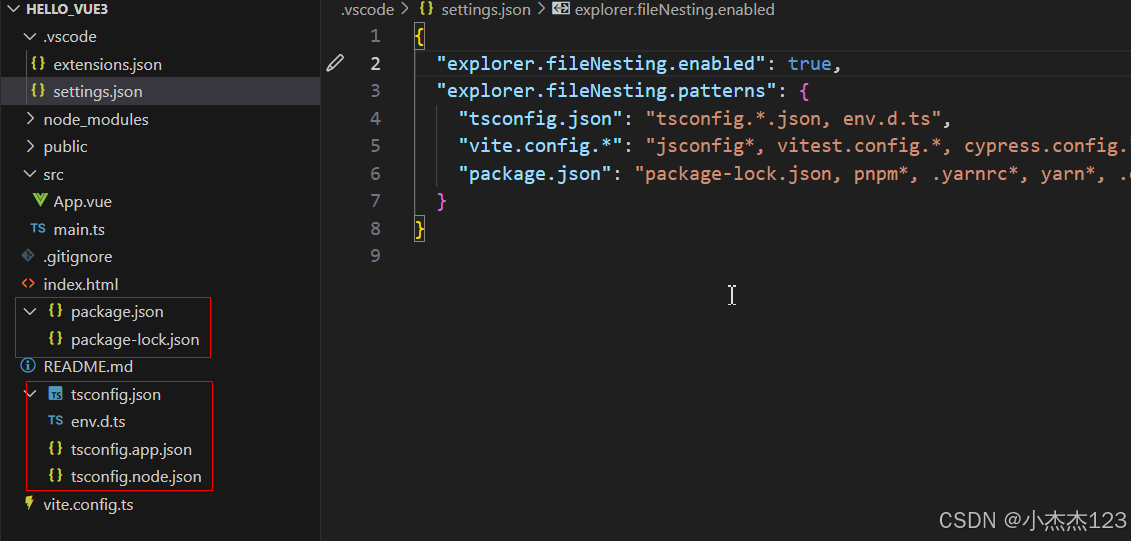Collapse nested files under package.json
The width and height of the screenshot is (1131, 541).
[x=30, y=312]
